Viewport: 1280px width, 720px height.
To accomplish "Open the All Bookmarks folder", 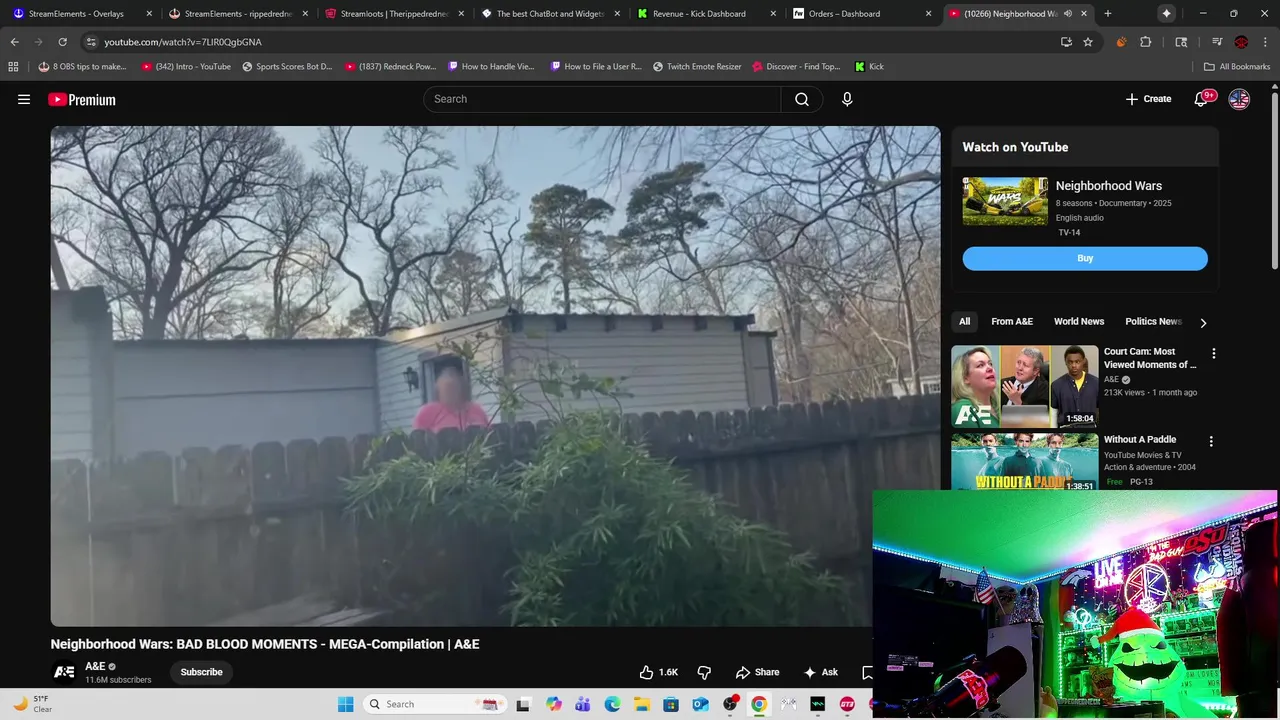I will point(1237,67).
